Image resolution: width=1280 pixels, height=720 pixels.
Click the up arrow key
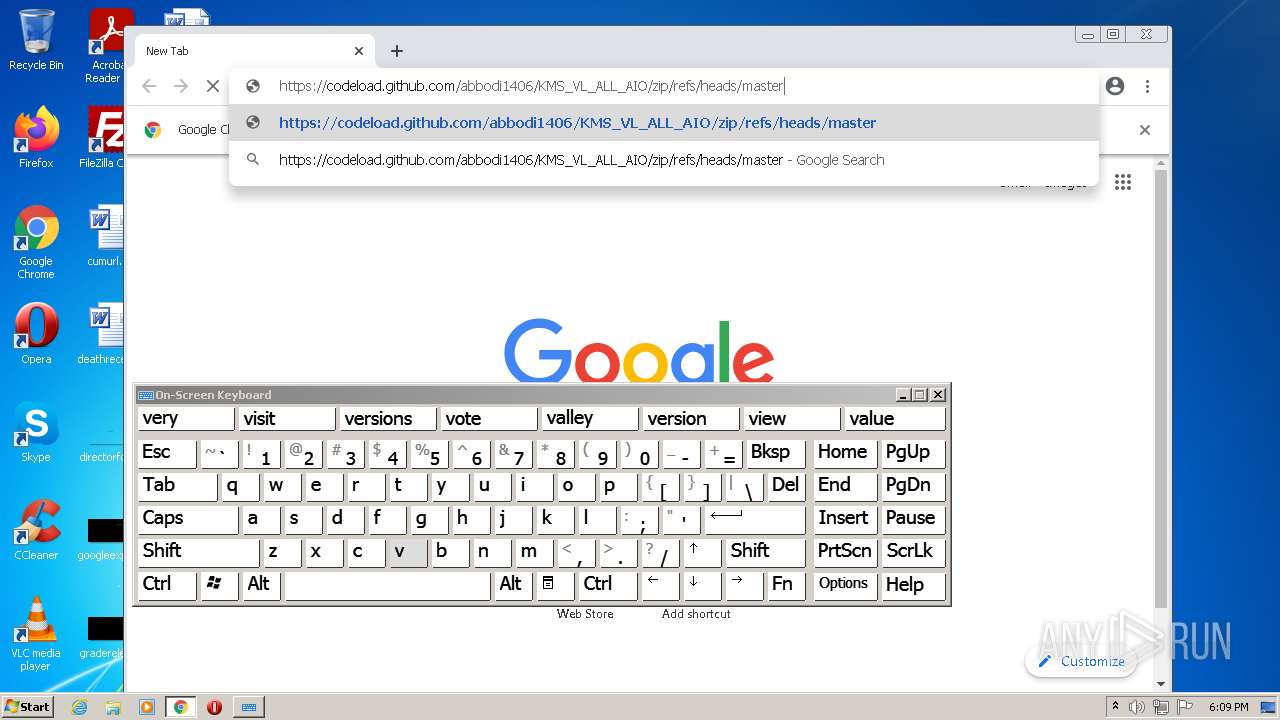[702, 552]
